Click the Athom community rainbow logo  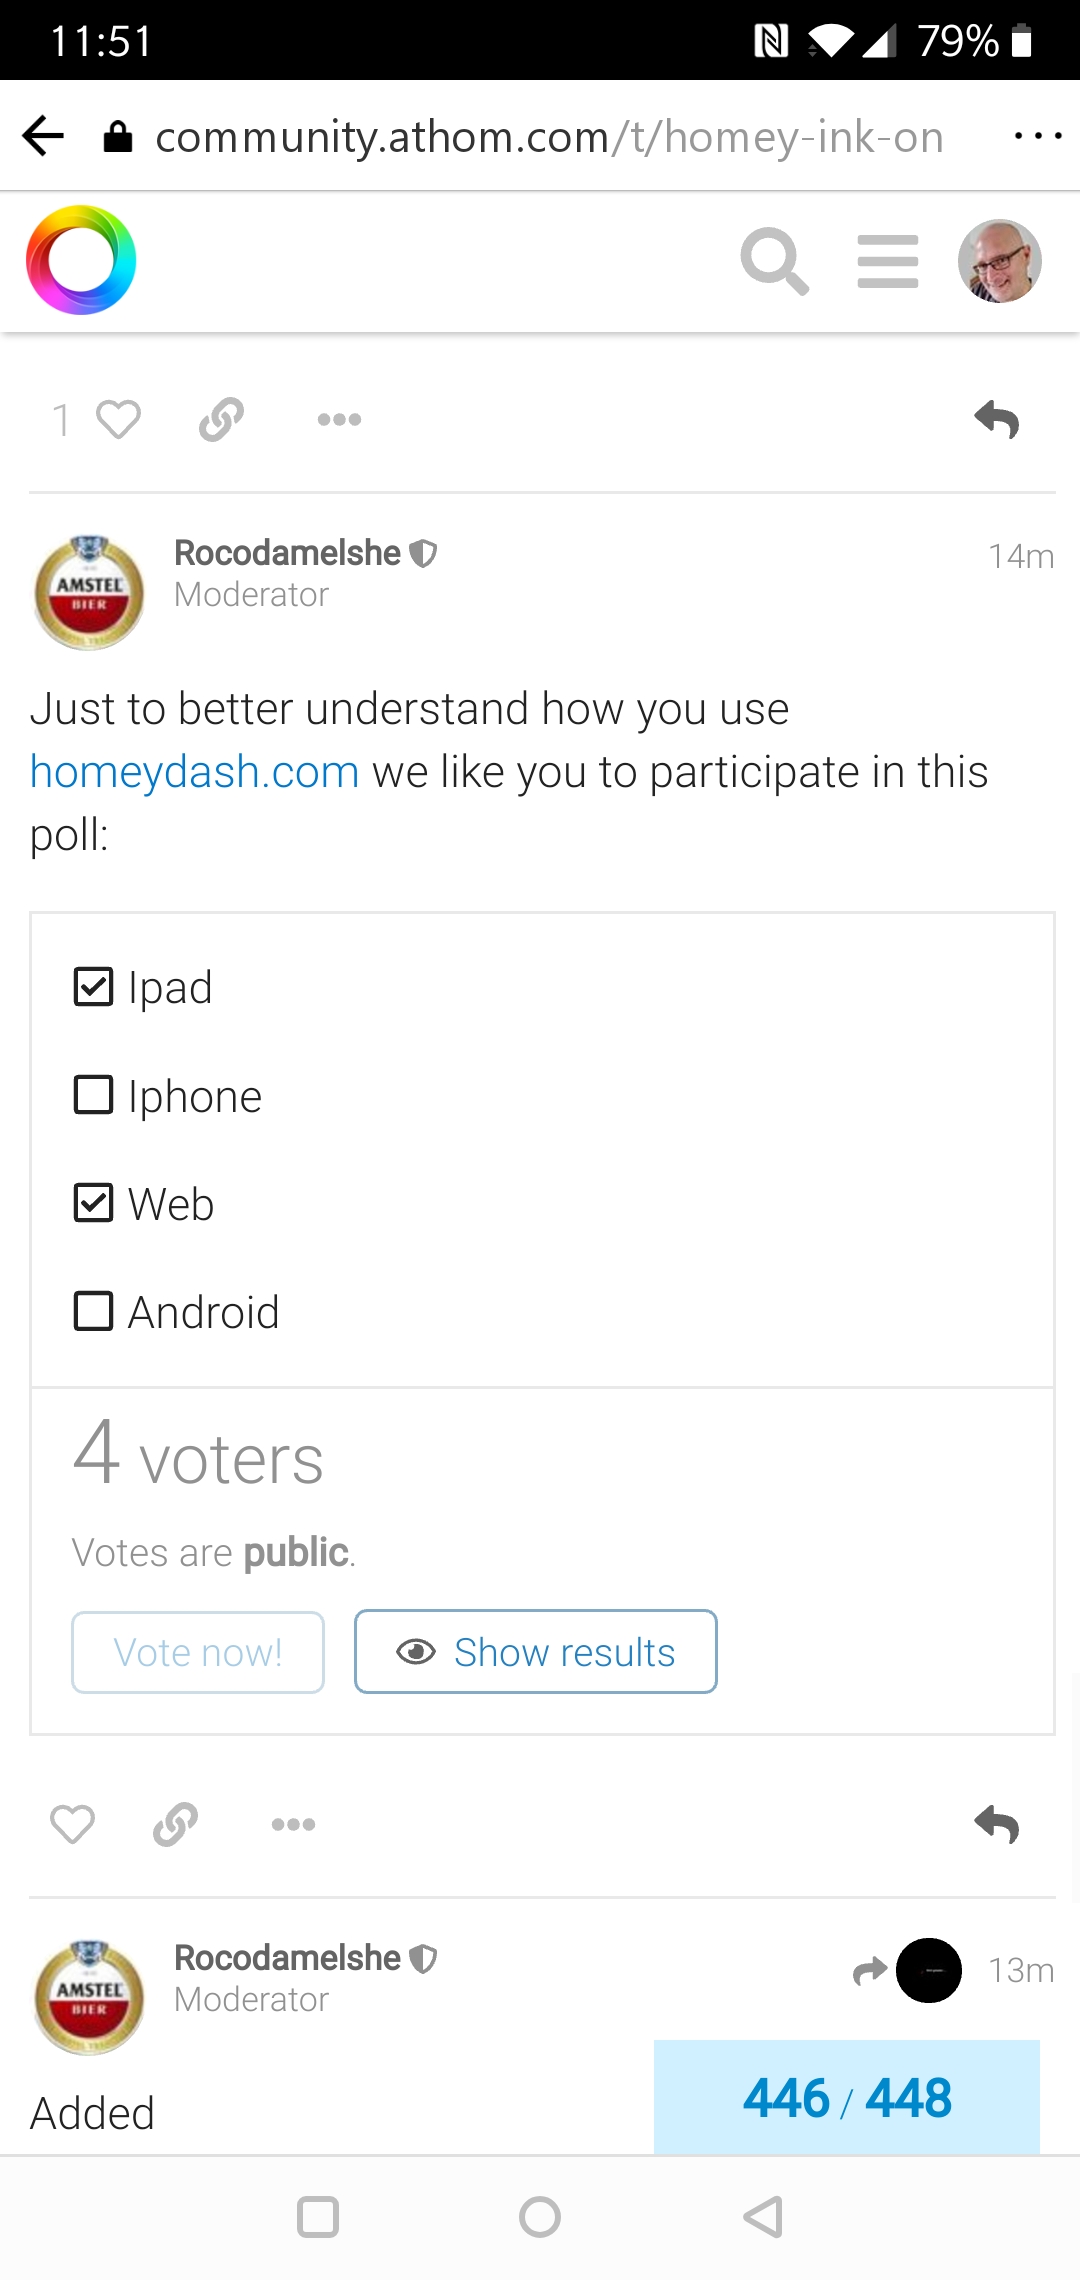coord(81,260)
